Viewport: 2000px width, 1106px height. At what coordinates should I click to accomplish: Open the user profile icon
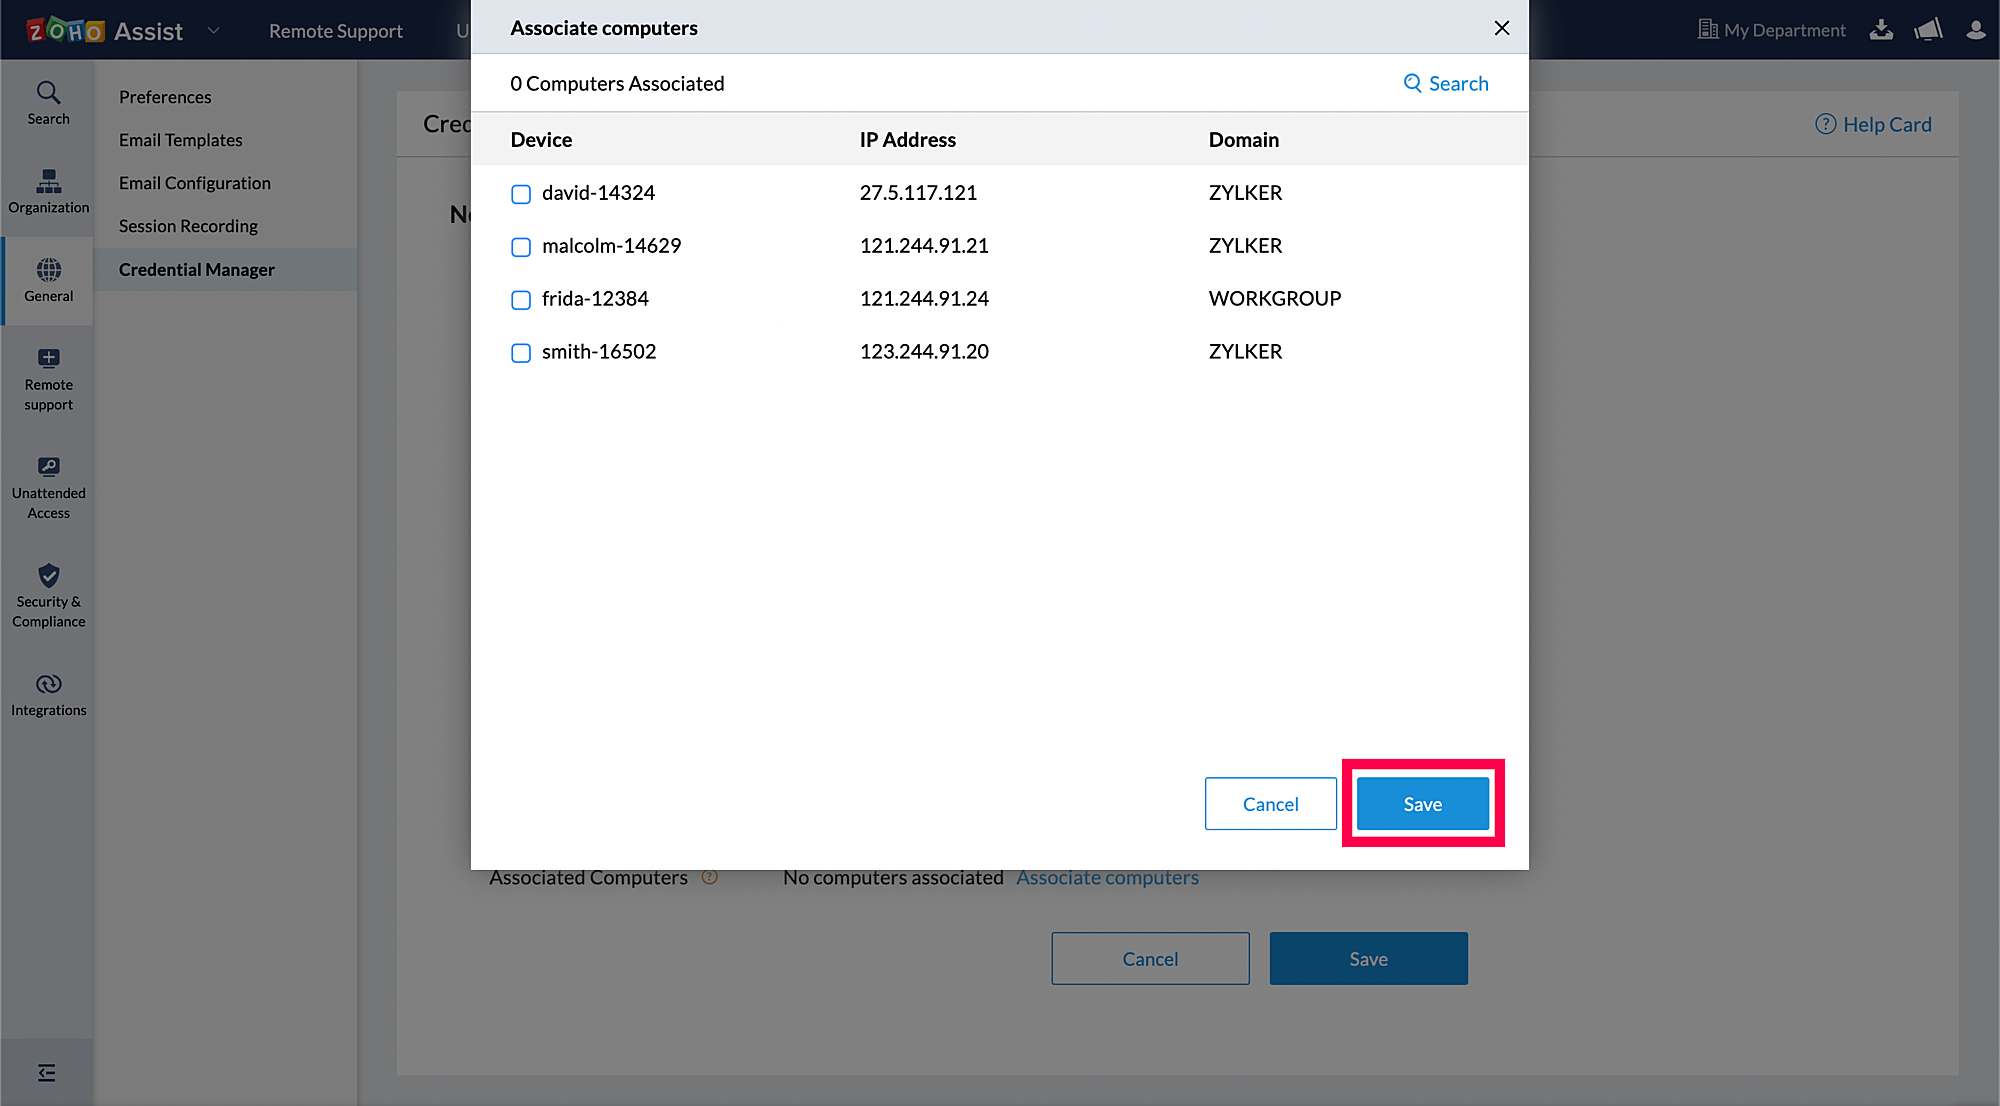click(x=1975, y=30)
